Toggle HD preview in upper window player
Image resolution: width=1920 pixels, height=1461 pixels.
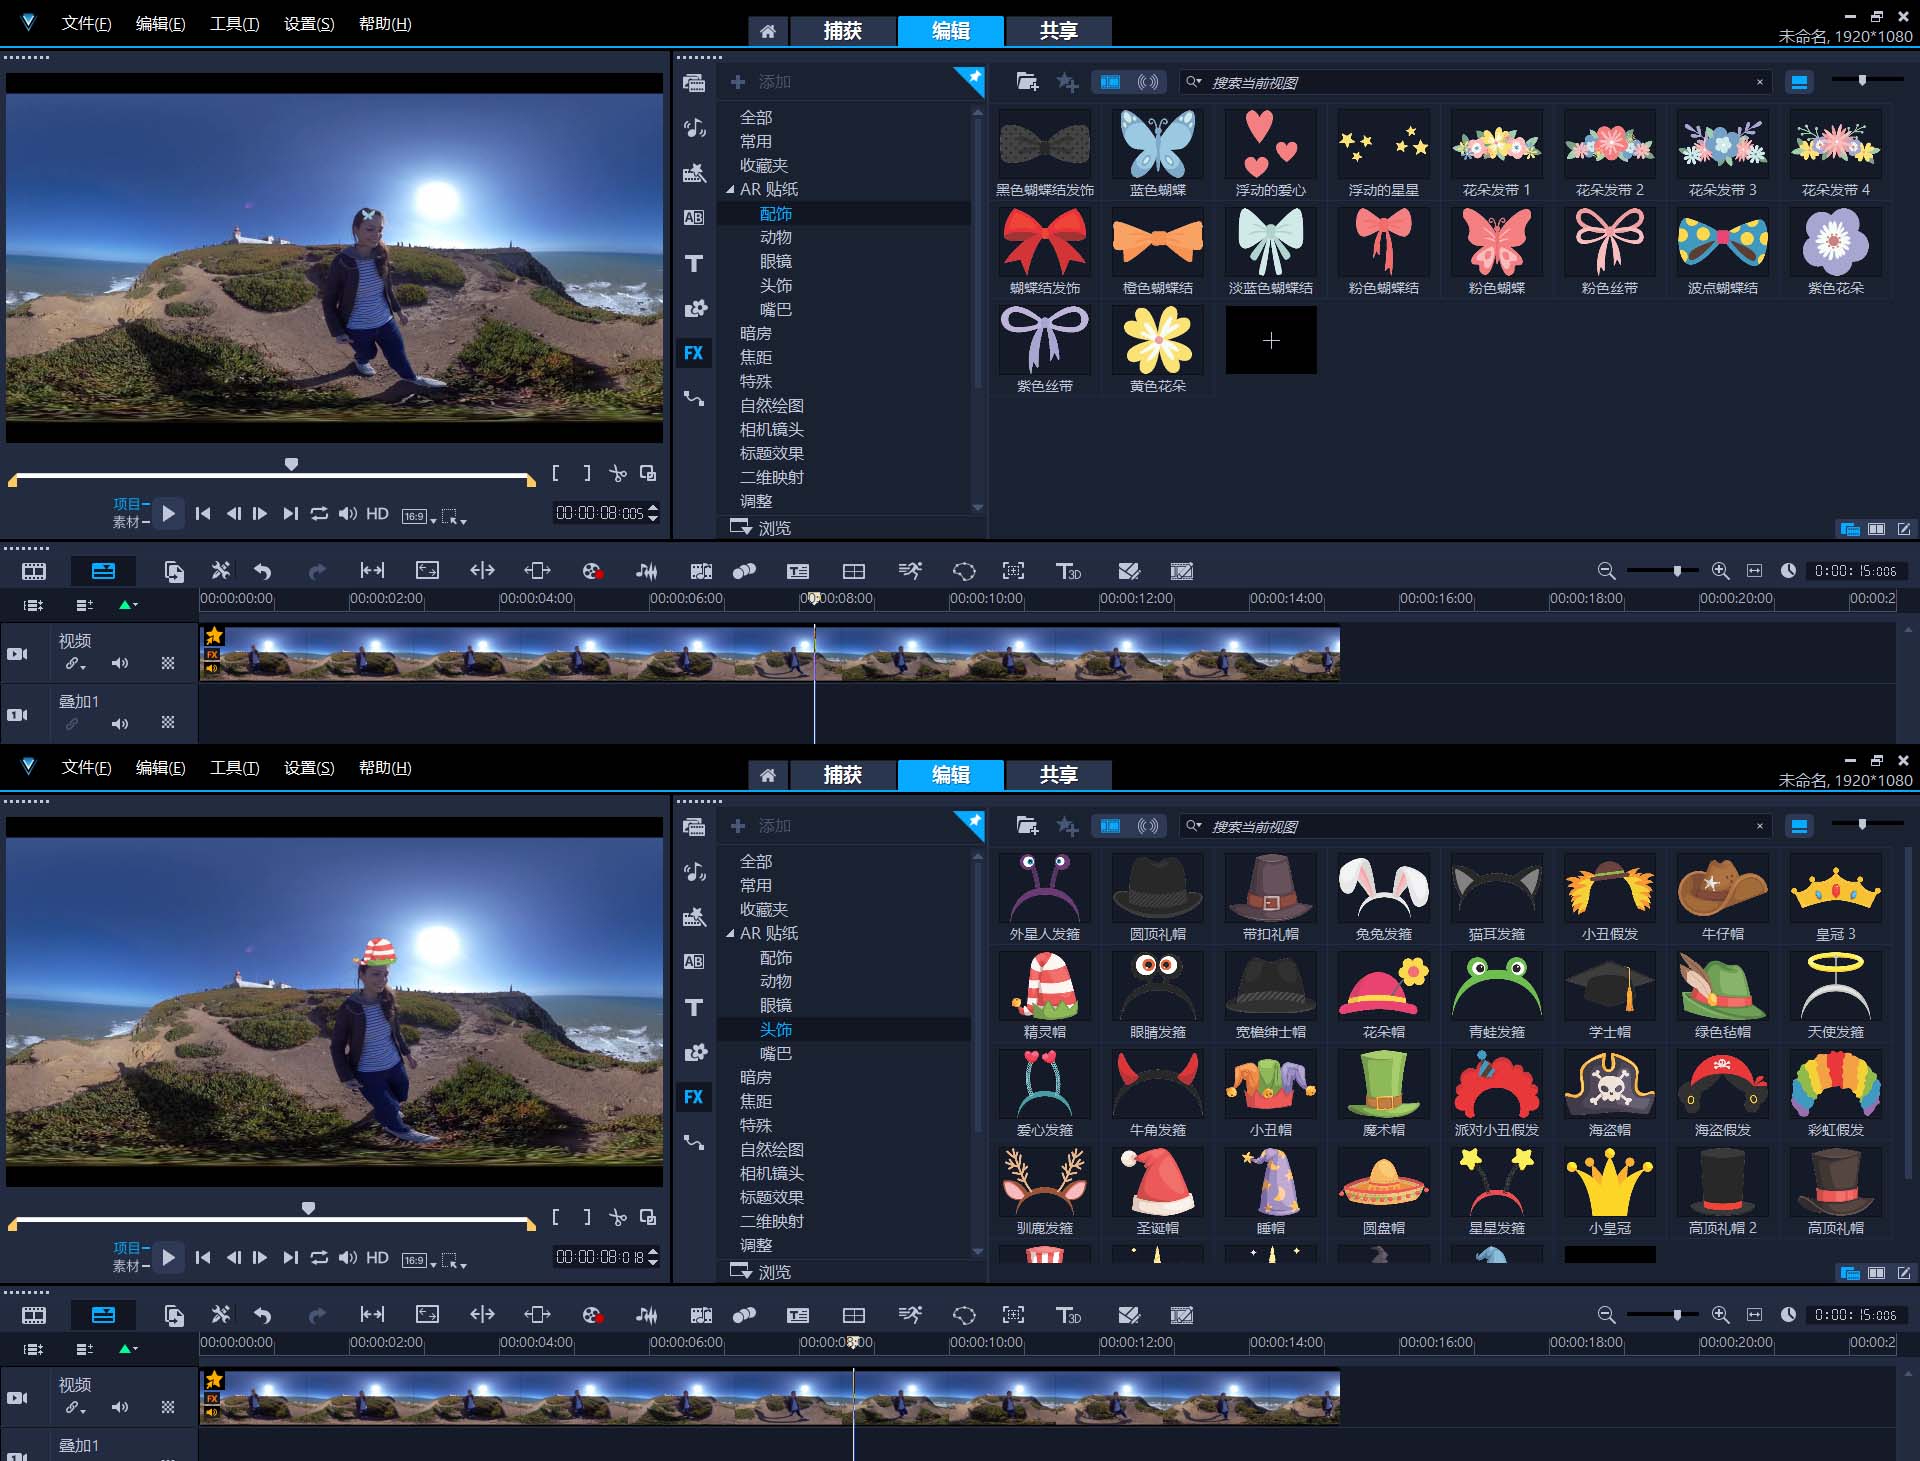[x=377, y=513]
